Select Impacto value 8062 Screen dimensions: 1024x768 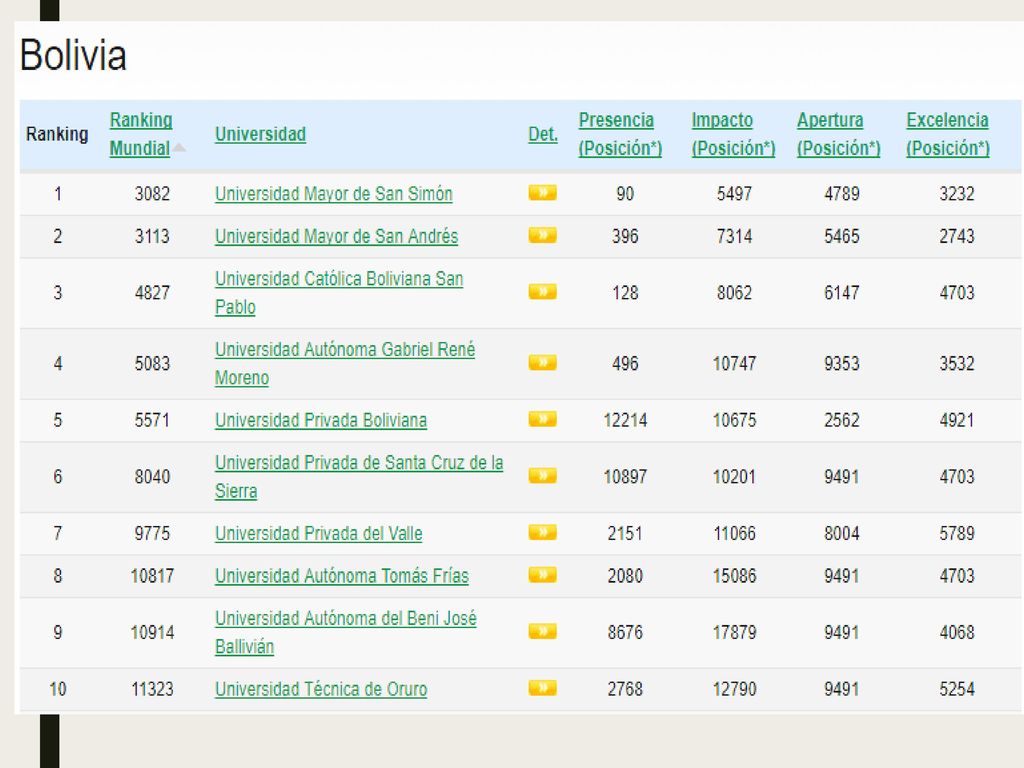point(734,293)
